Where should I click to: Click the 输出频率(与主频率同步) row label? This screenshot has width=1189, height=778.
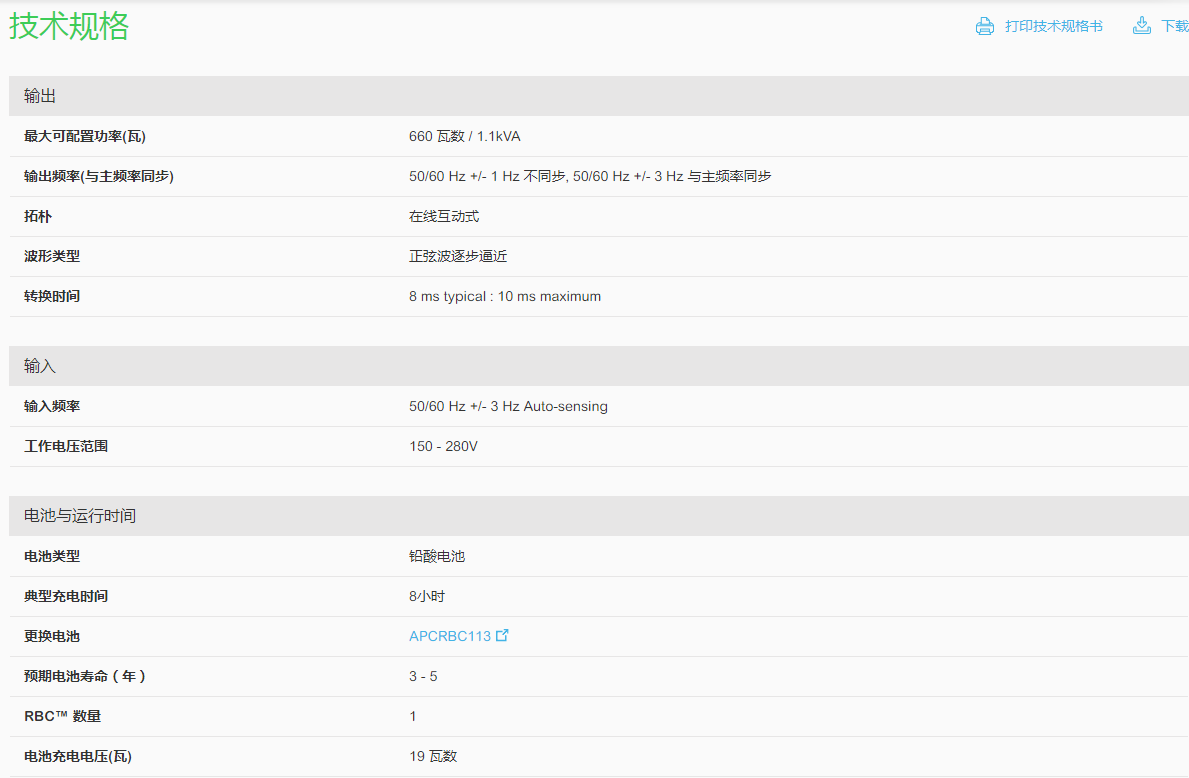pos(99,176)
